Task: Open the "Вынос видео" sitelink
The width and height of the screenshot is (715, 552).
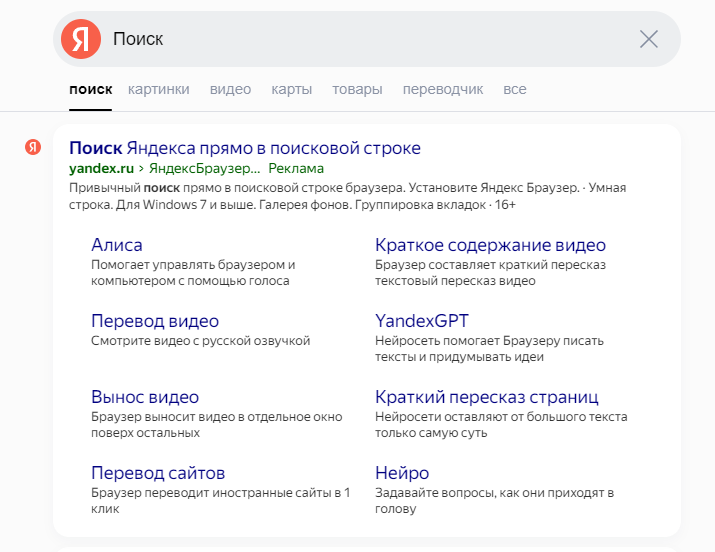Action: (145, 397)
